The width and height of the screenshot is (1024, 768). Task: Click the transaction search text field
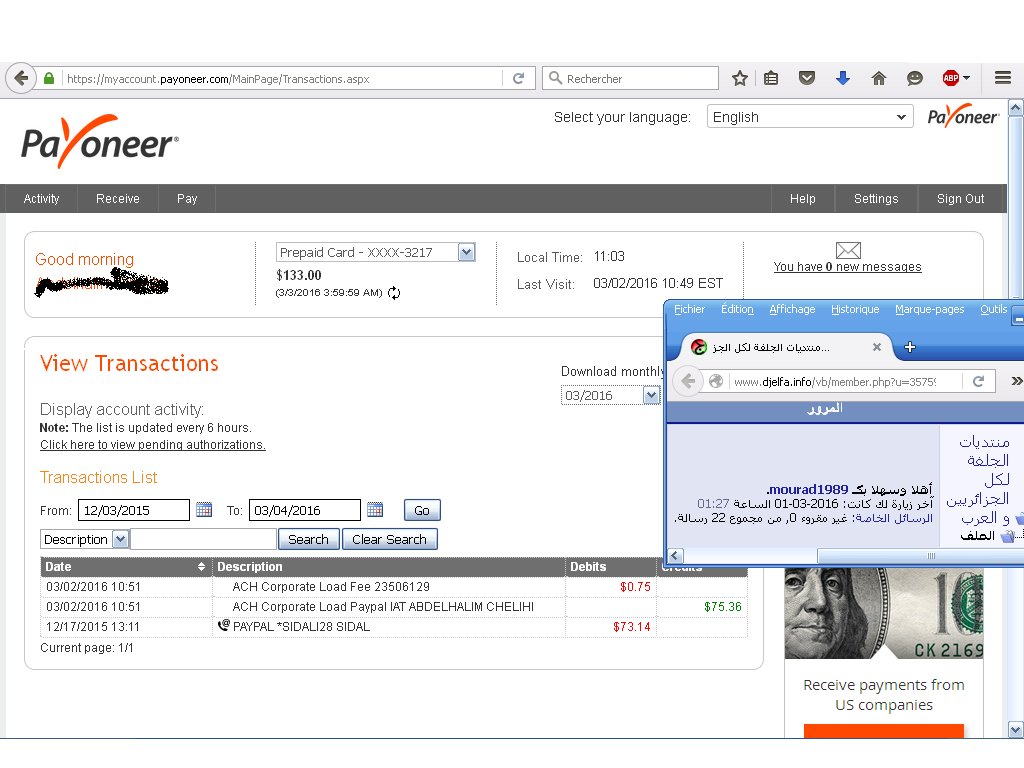coord(203,539)
